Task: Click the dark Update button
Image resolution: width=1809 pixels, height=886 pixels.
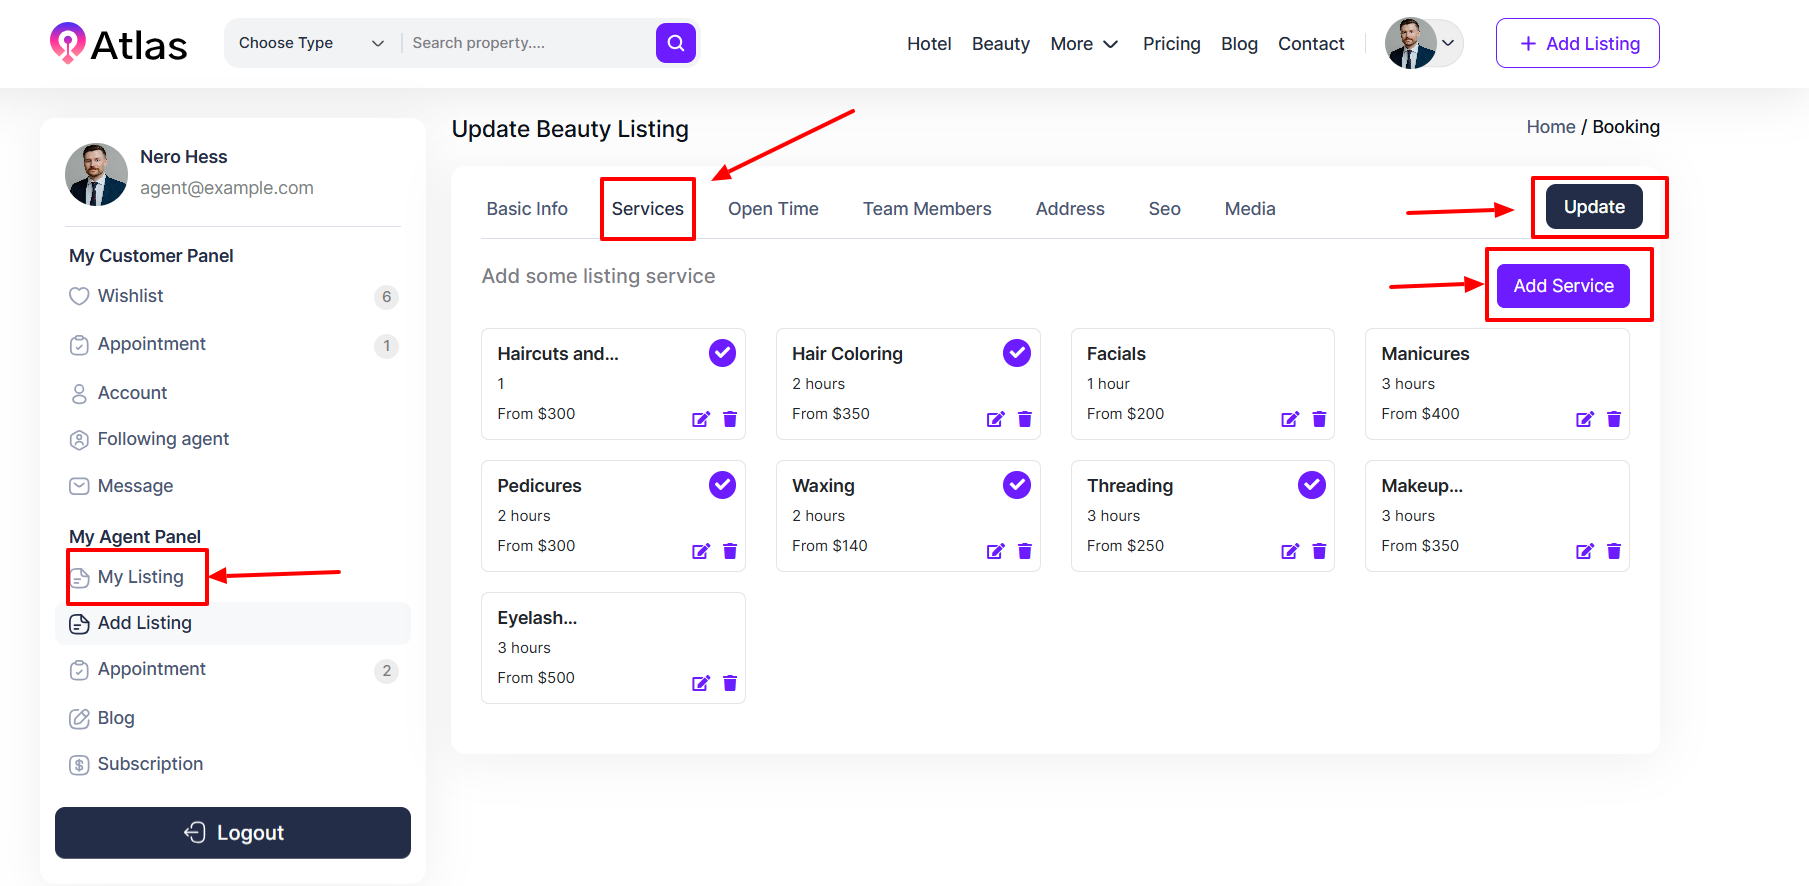Action: coord(1594,207)
